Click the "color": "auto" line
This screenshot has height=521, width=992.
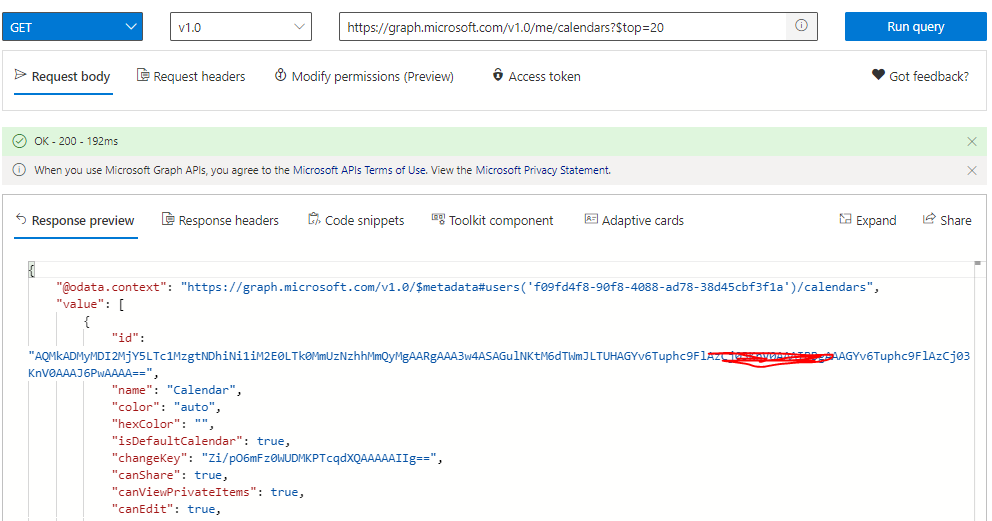tap(166, 407)
